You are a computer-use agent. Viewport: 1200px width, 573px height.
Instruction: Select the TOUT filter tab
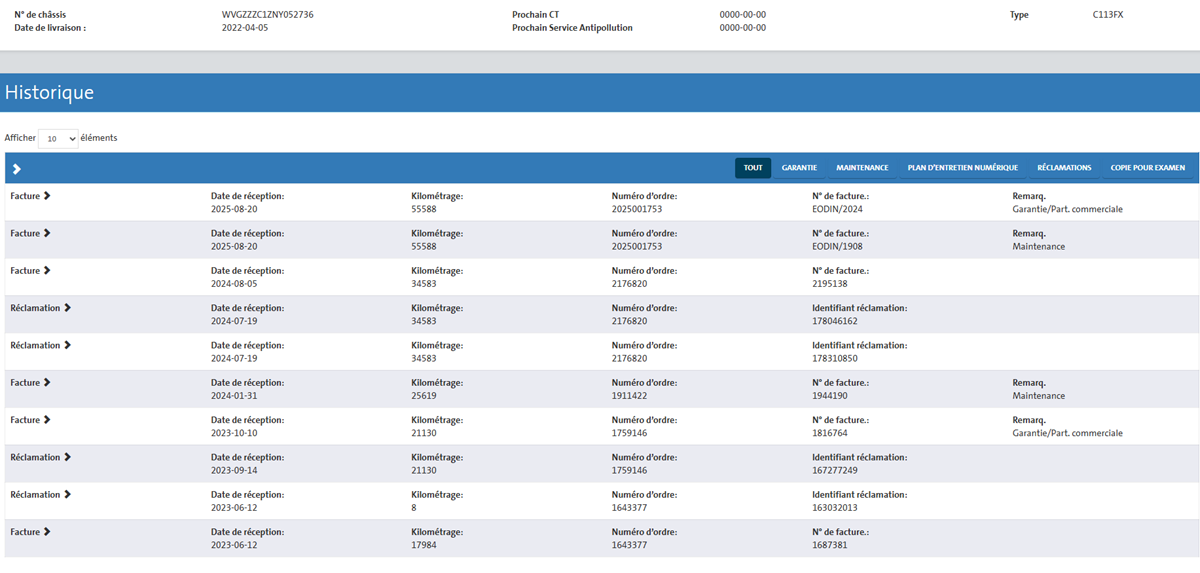coord(753,168)
